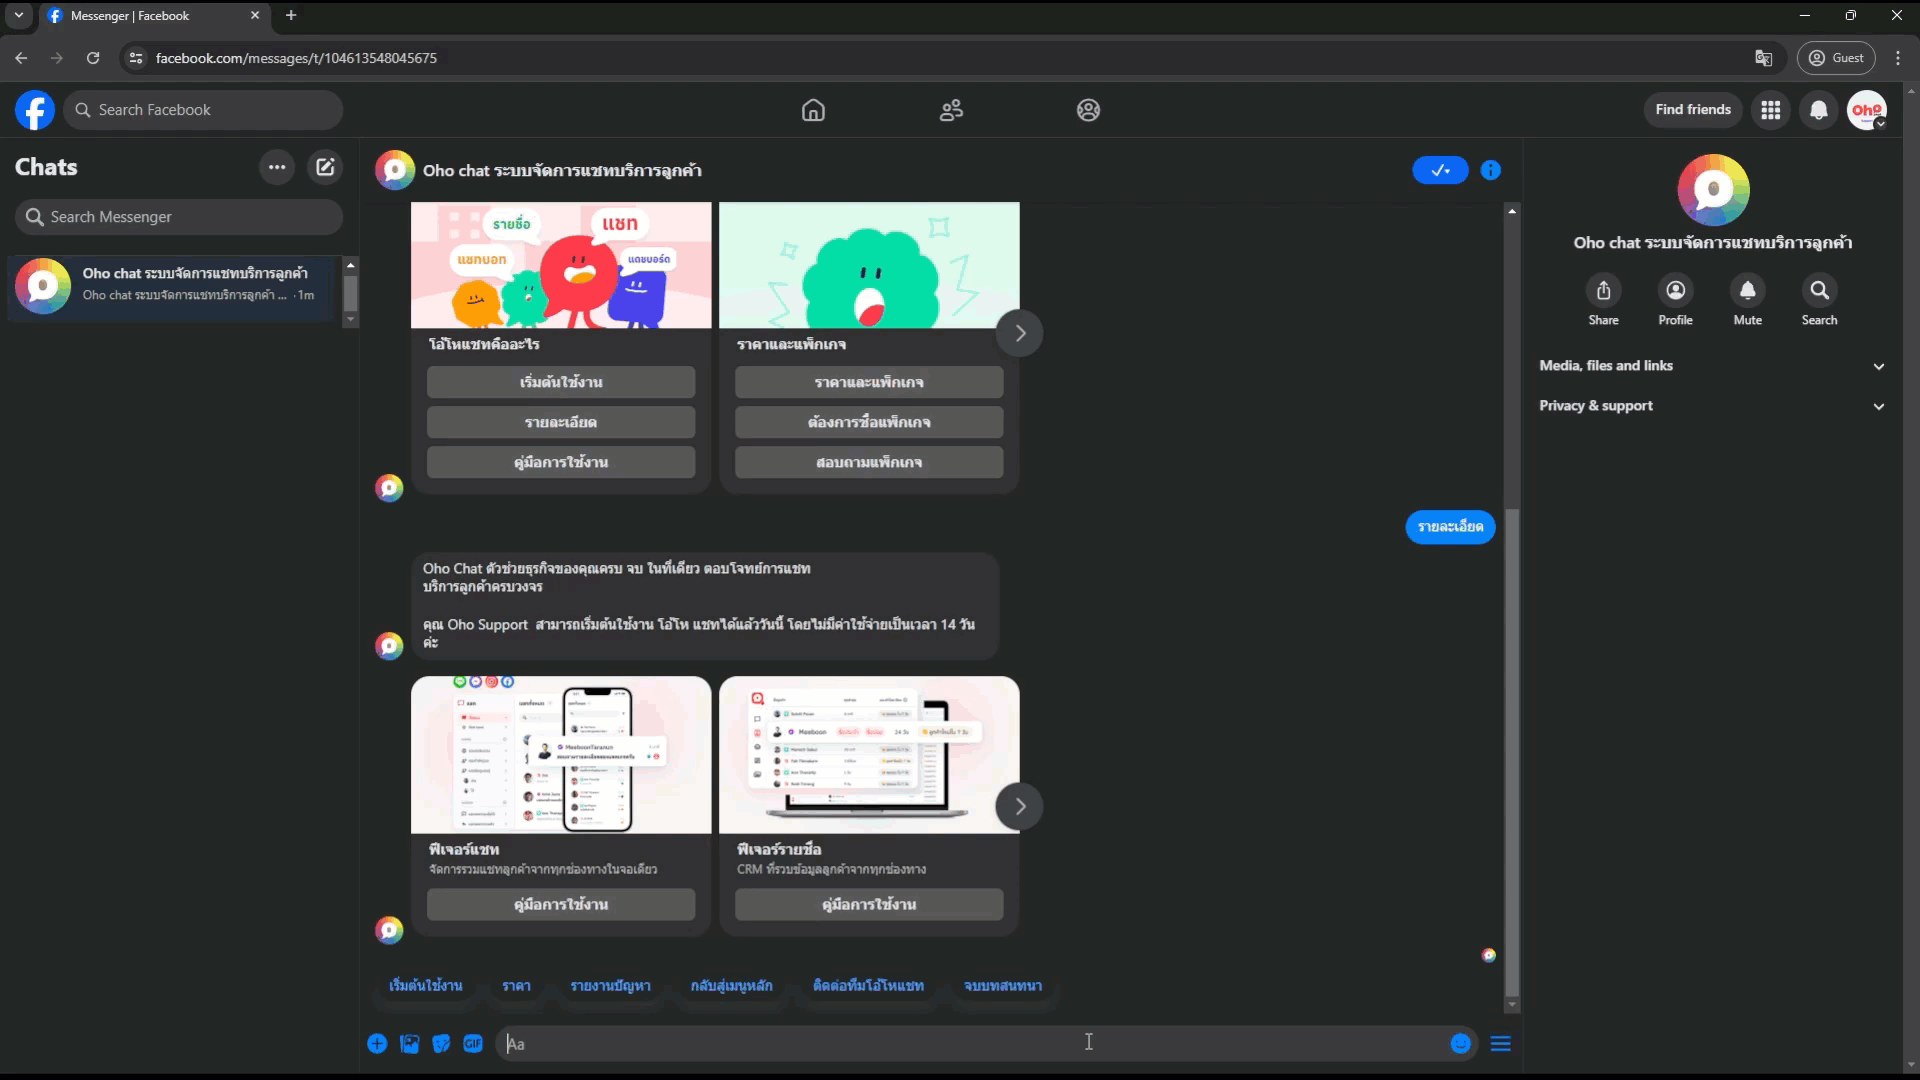Open the ฟีเจอร์รายชื่อ card image
Screen dimensions: 1920x1080
pyautogui.click(x=869, y=755)
